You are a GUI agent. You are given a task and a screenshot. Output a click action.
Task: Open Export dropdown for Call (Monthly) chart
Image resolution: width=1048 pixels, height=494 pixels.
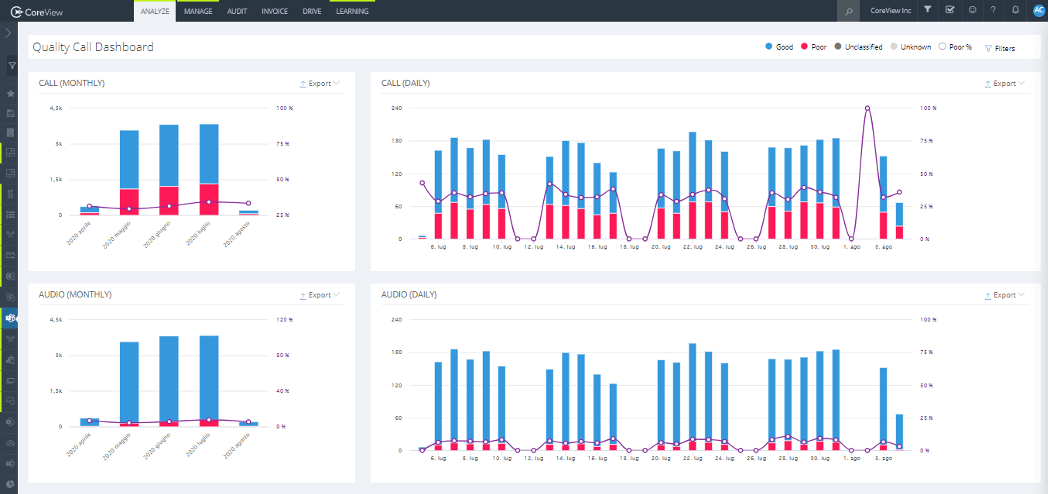click(319, 84)
